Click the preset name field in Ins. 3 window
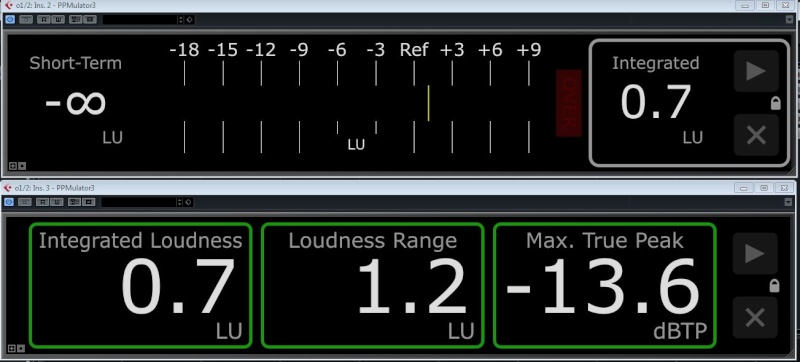The width and height of the screenshot is (800, 362). coord(139,202)
